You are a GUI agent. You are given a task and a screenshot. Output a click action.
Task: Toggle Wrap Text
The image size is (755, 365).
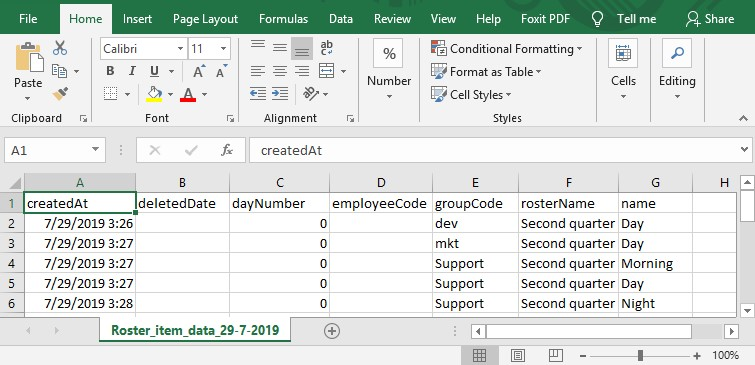tap(327, 48)
